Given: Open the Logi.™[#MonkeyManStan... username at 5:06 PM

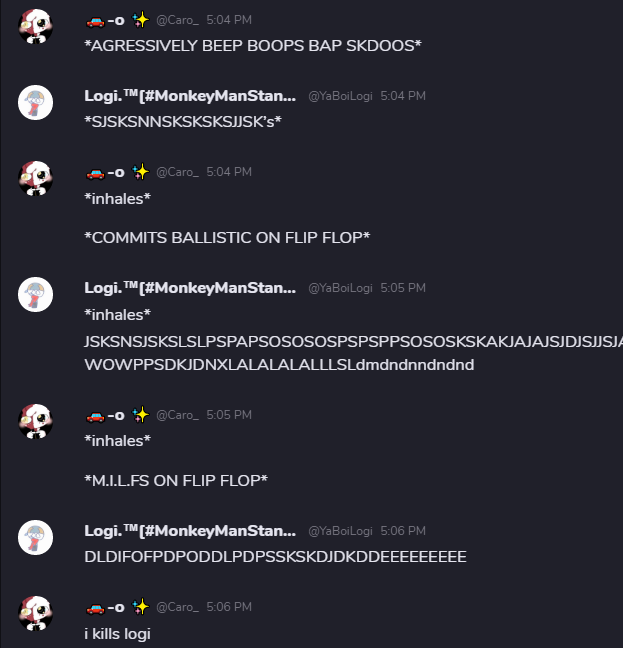Looking at the screenshot, I should (190, 531).
